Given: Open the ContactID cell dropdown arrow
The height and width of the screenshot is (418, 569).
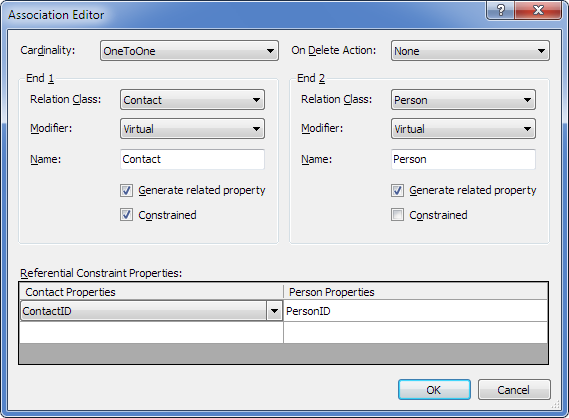Looking at the screenshot, I should pyautogui.click(x=274, y=311).
